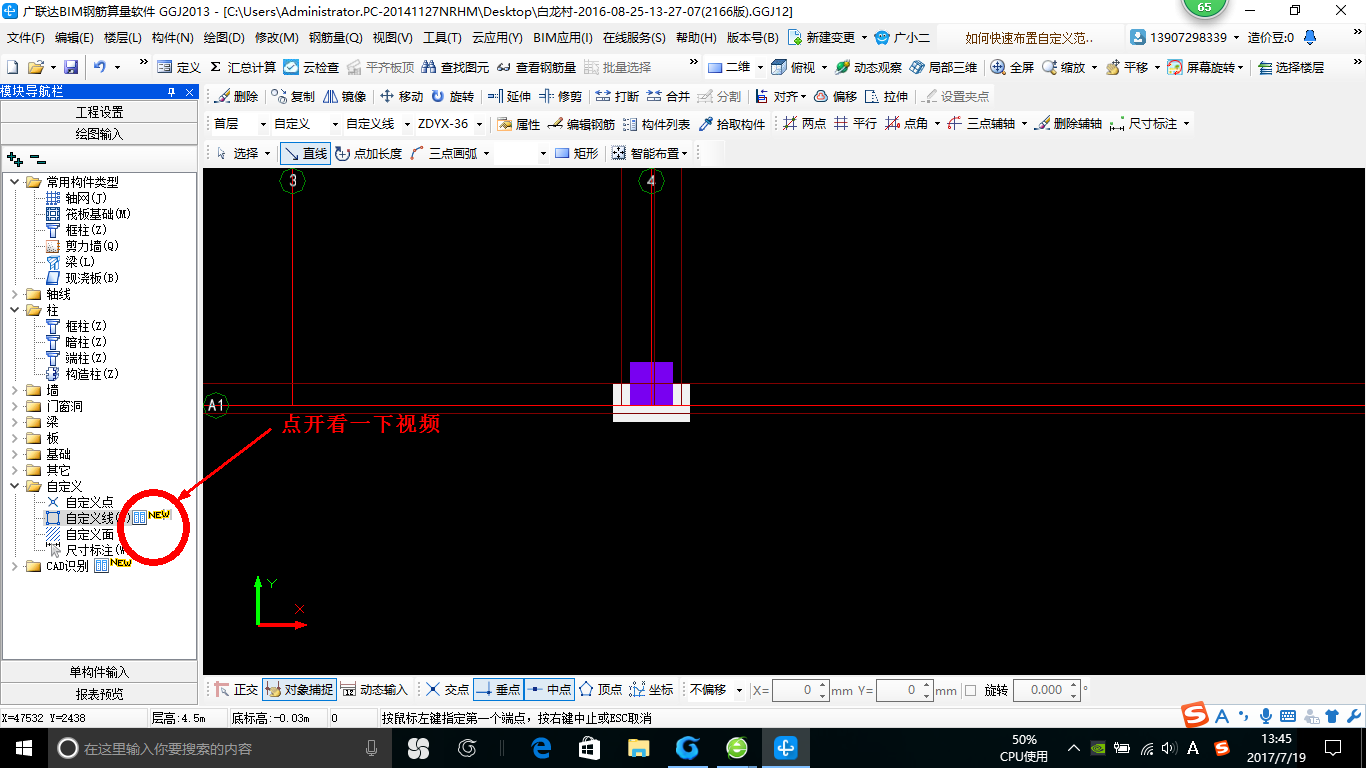This screenshot has width=1366, height=768.
Task: Check the 旋转 rotation checkbox
Action: point(970,690)
